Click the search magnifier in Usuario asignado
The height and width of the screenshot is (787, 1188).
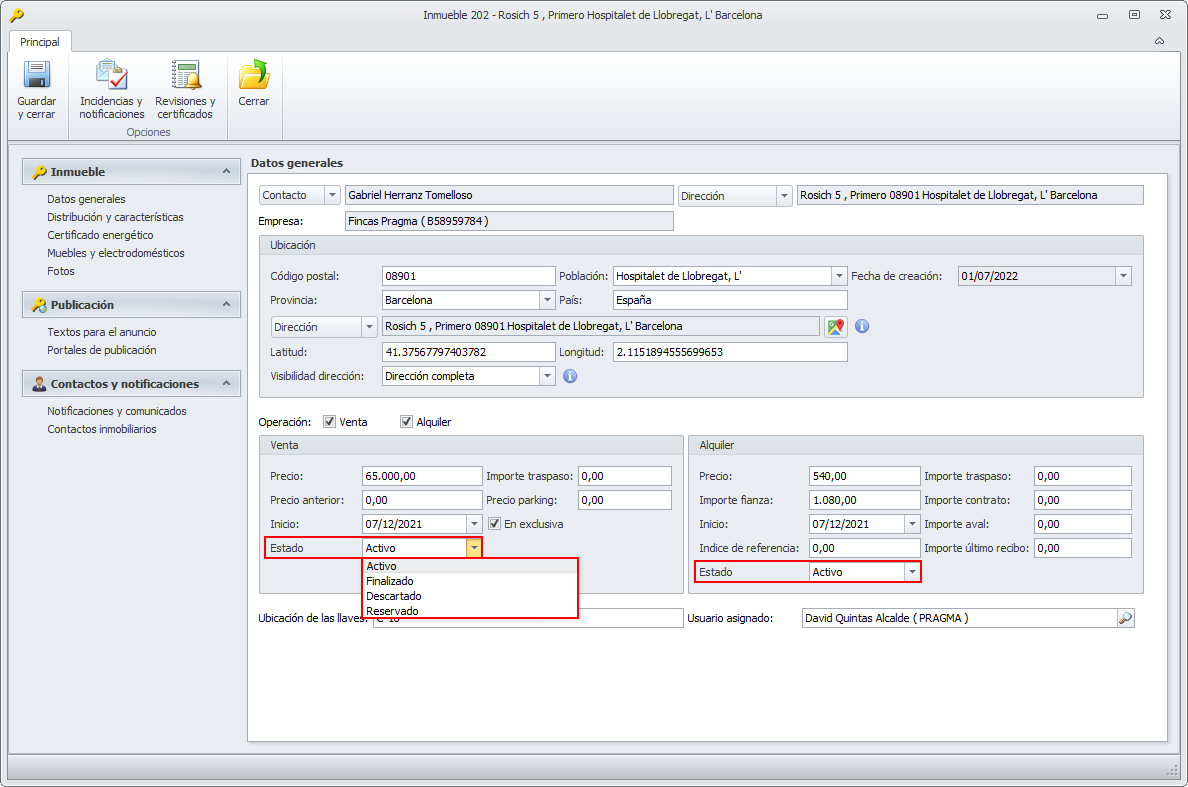point(1125,619)
